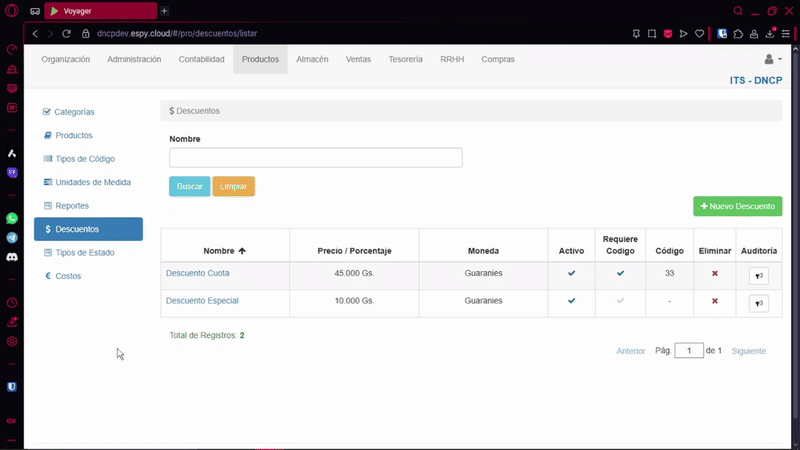Toggle Requiere Codigo for Descuento Especial
Screen dimensions: 800x450
click(620, 301)
